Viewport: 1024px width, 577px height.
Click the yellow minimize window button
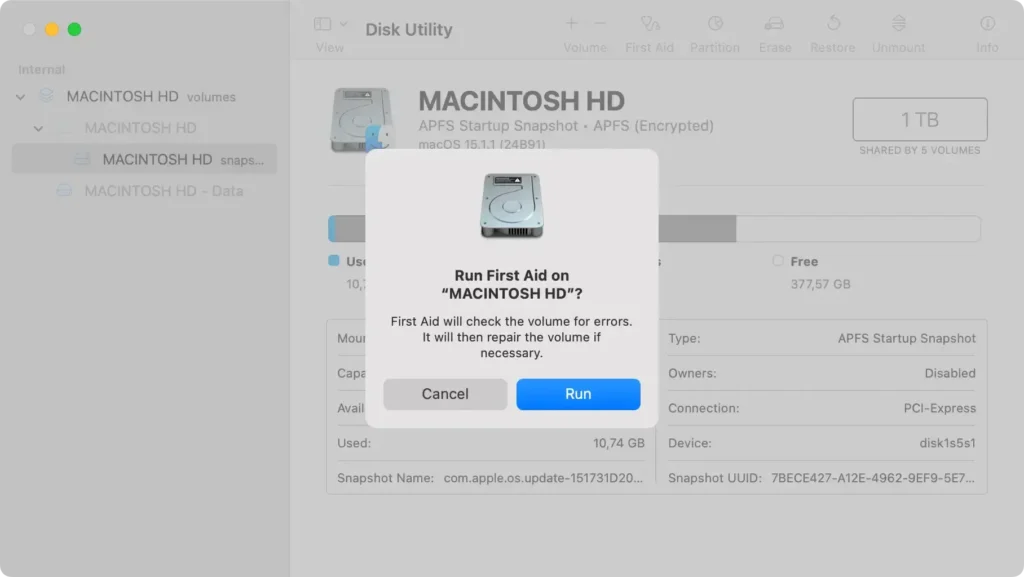coord(52,29)
